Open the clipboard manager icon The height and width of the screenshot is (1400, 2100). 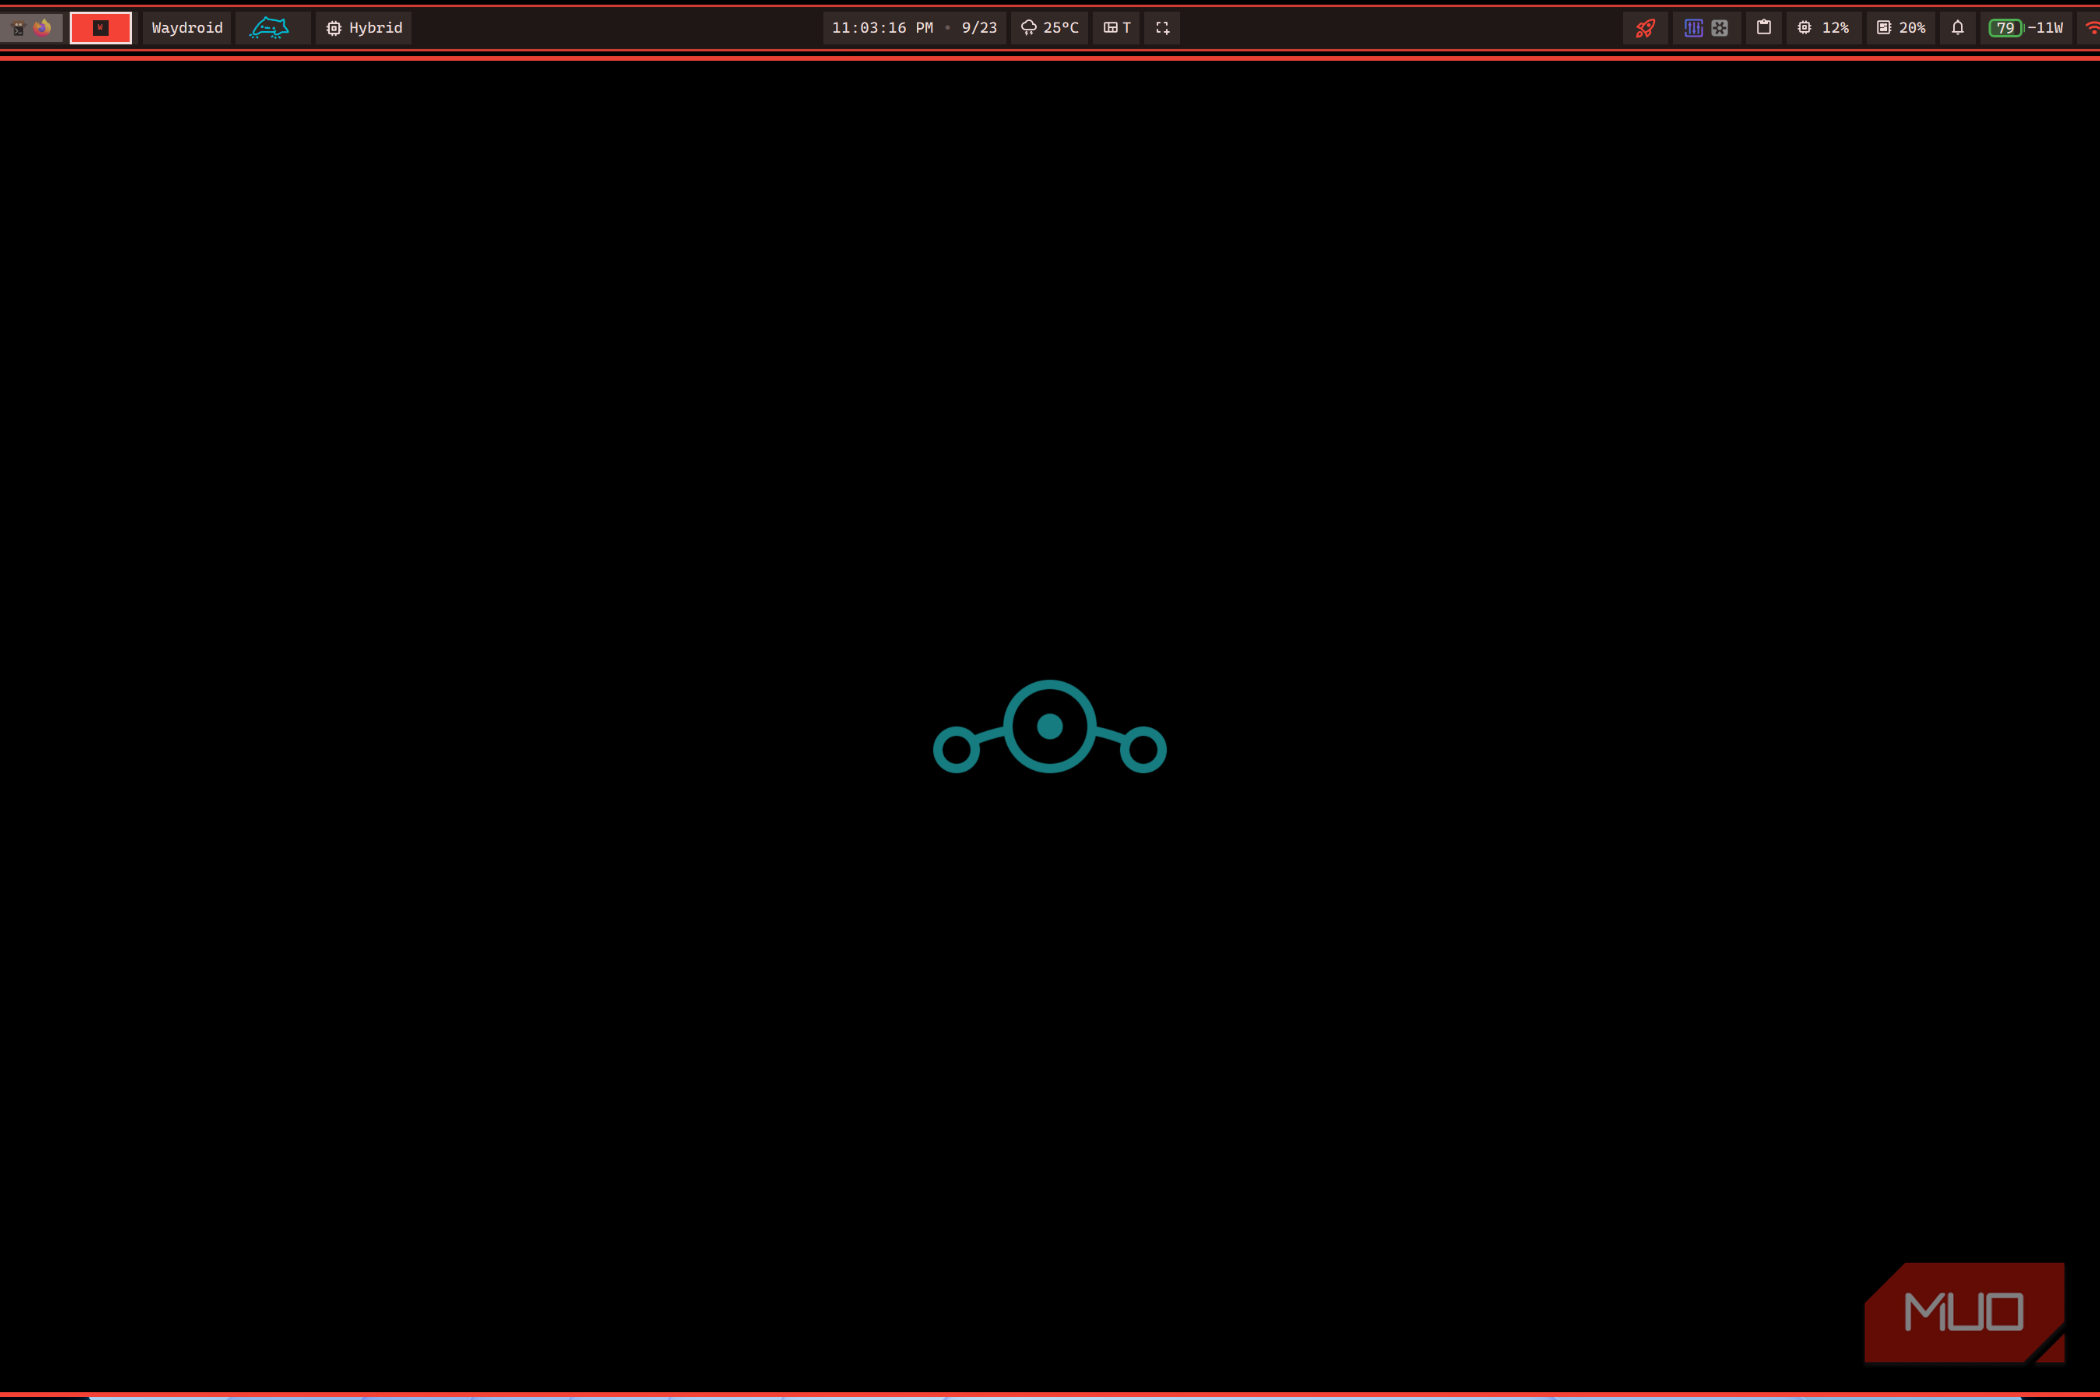[1764, 28]
